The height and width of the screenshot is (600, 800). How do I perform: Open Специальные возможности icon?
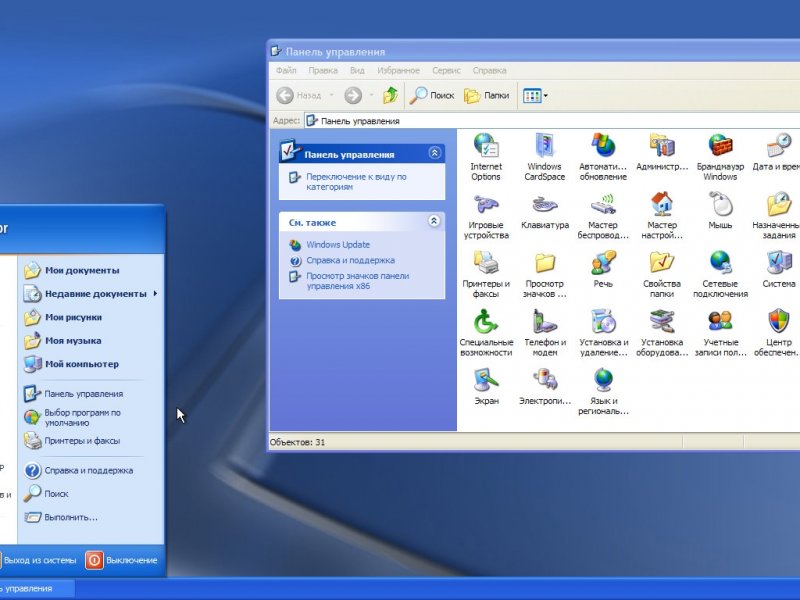pyautogui.click(x=486, y=333)
